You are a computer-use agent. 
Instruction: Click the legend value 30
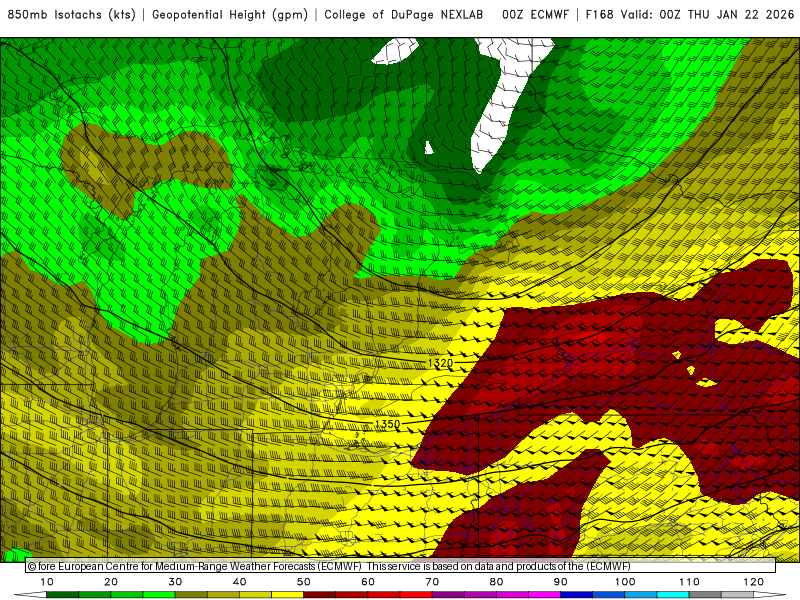[x=175, y=582]
